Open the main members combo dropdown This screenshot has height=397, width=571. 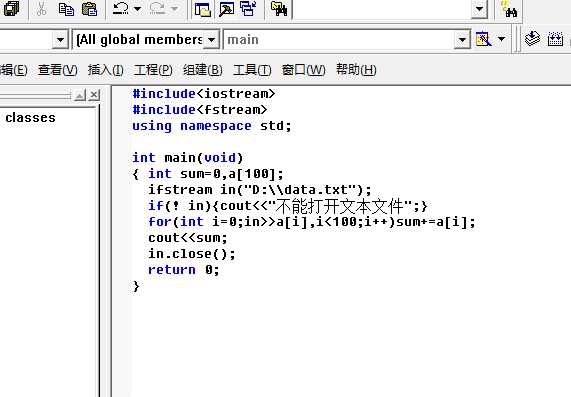pyautogui.click(x=462, y=39)
